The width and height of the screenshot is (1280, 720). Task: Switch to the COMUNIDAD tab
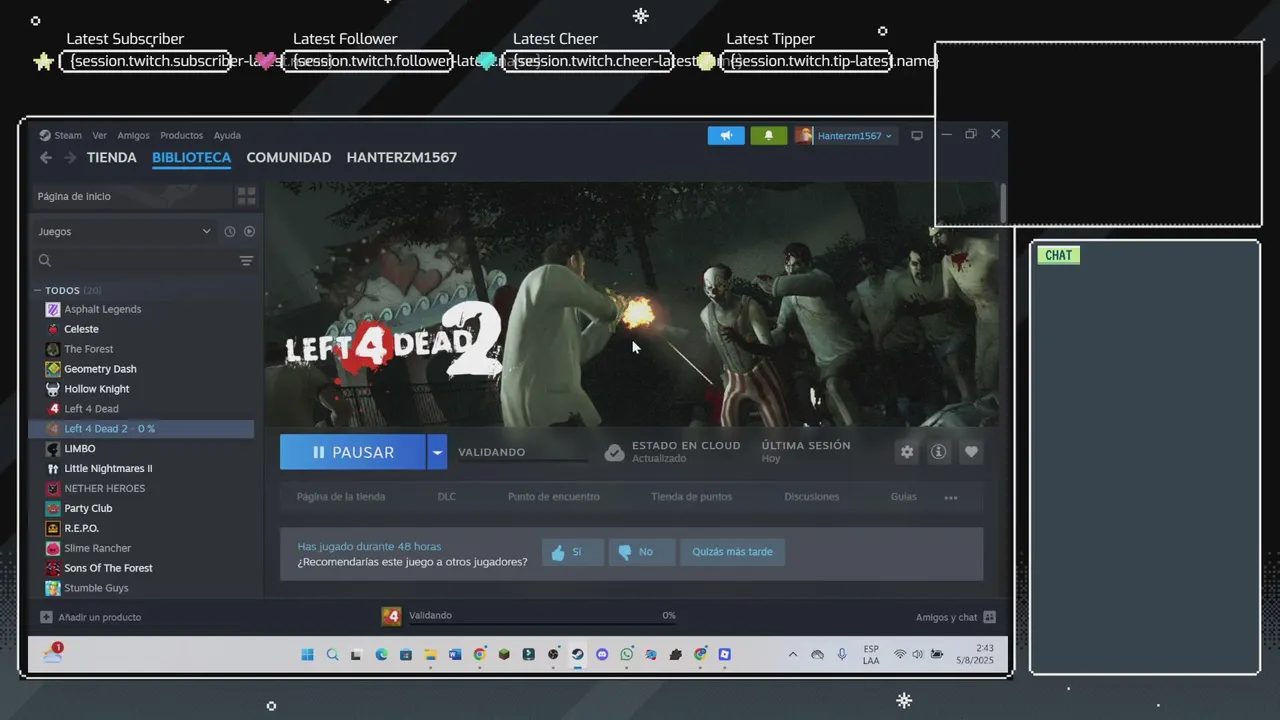click(289, 158)
